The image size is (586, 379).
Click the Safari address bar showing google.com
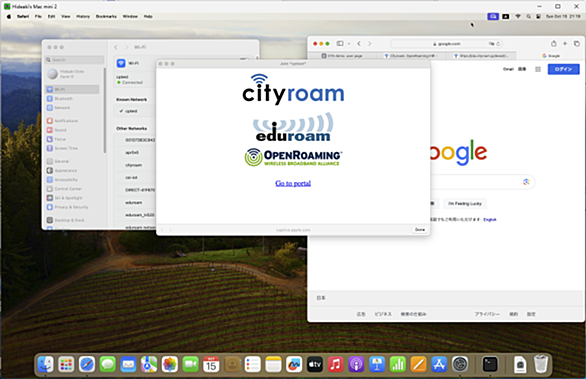pyautogui.click(x=447, y=44)
